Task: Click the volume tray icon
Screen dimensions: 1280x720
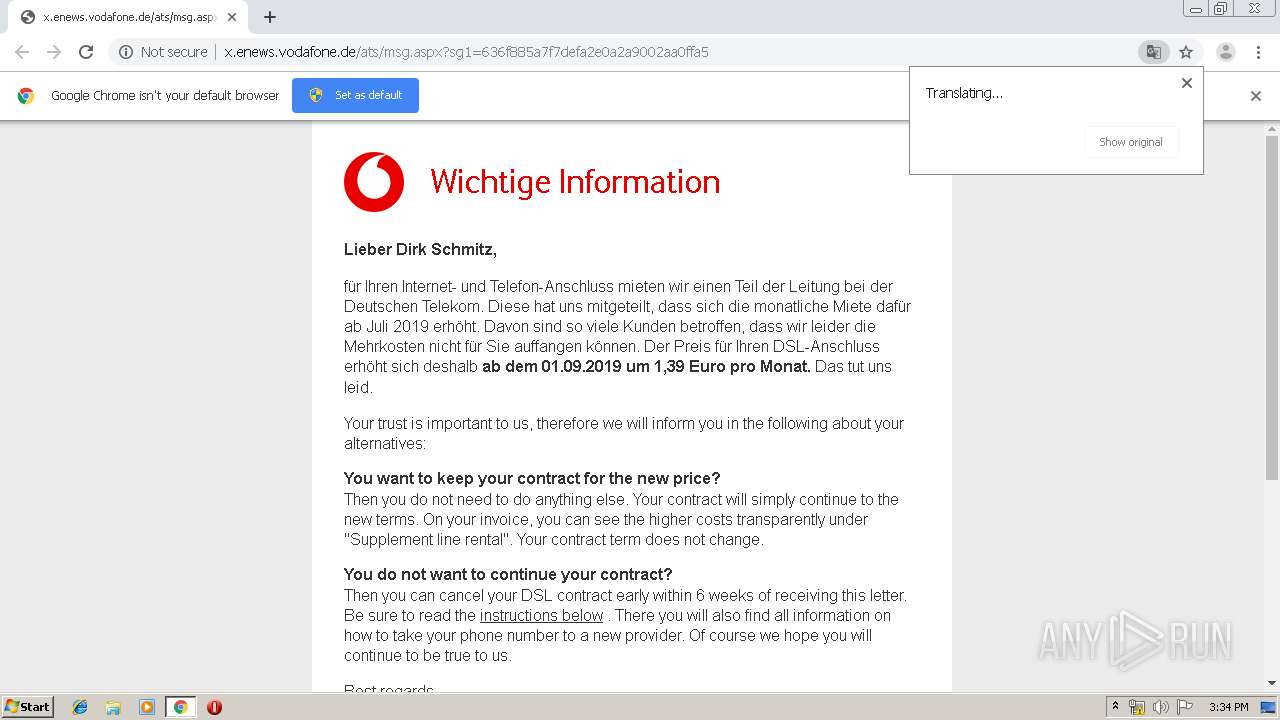Action: point(1161,707)
